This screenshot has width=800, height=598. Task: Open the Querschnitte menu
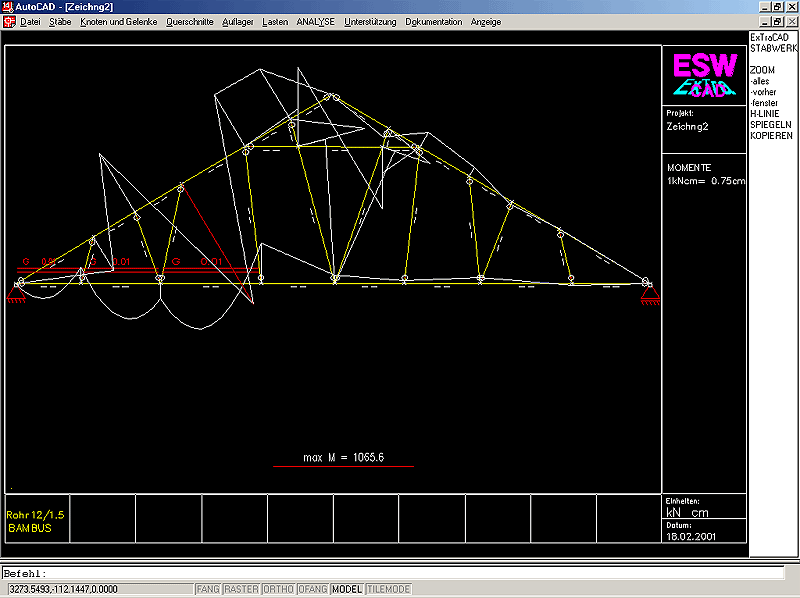pyautogui.click(x=190, y=22)
